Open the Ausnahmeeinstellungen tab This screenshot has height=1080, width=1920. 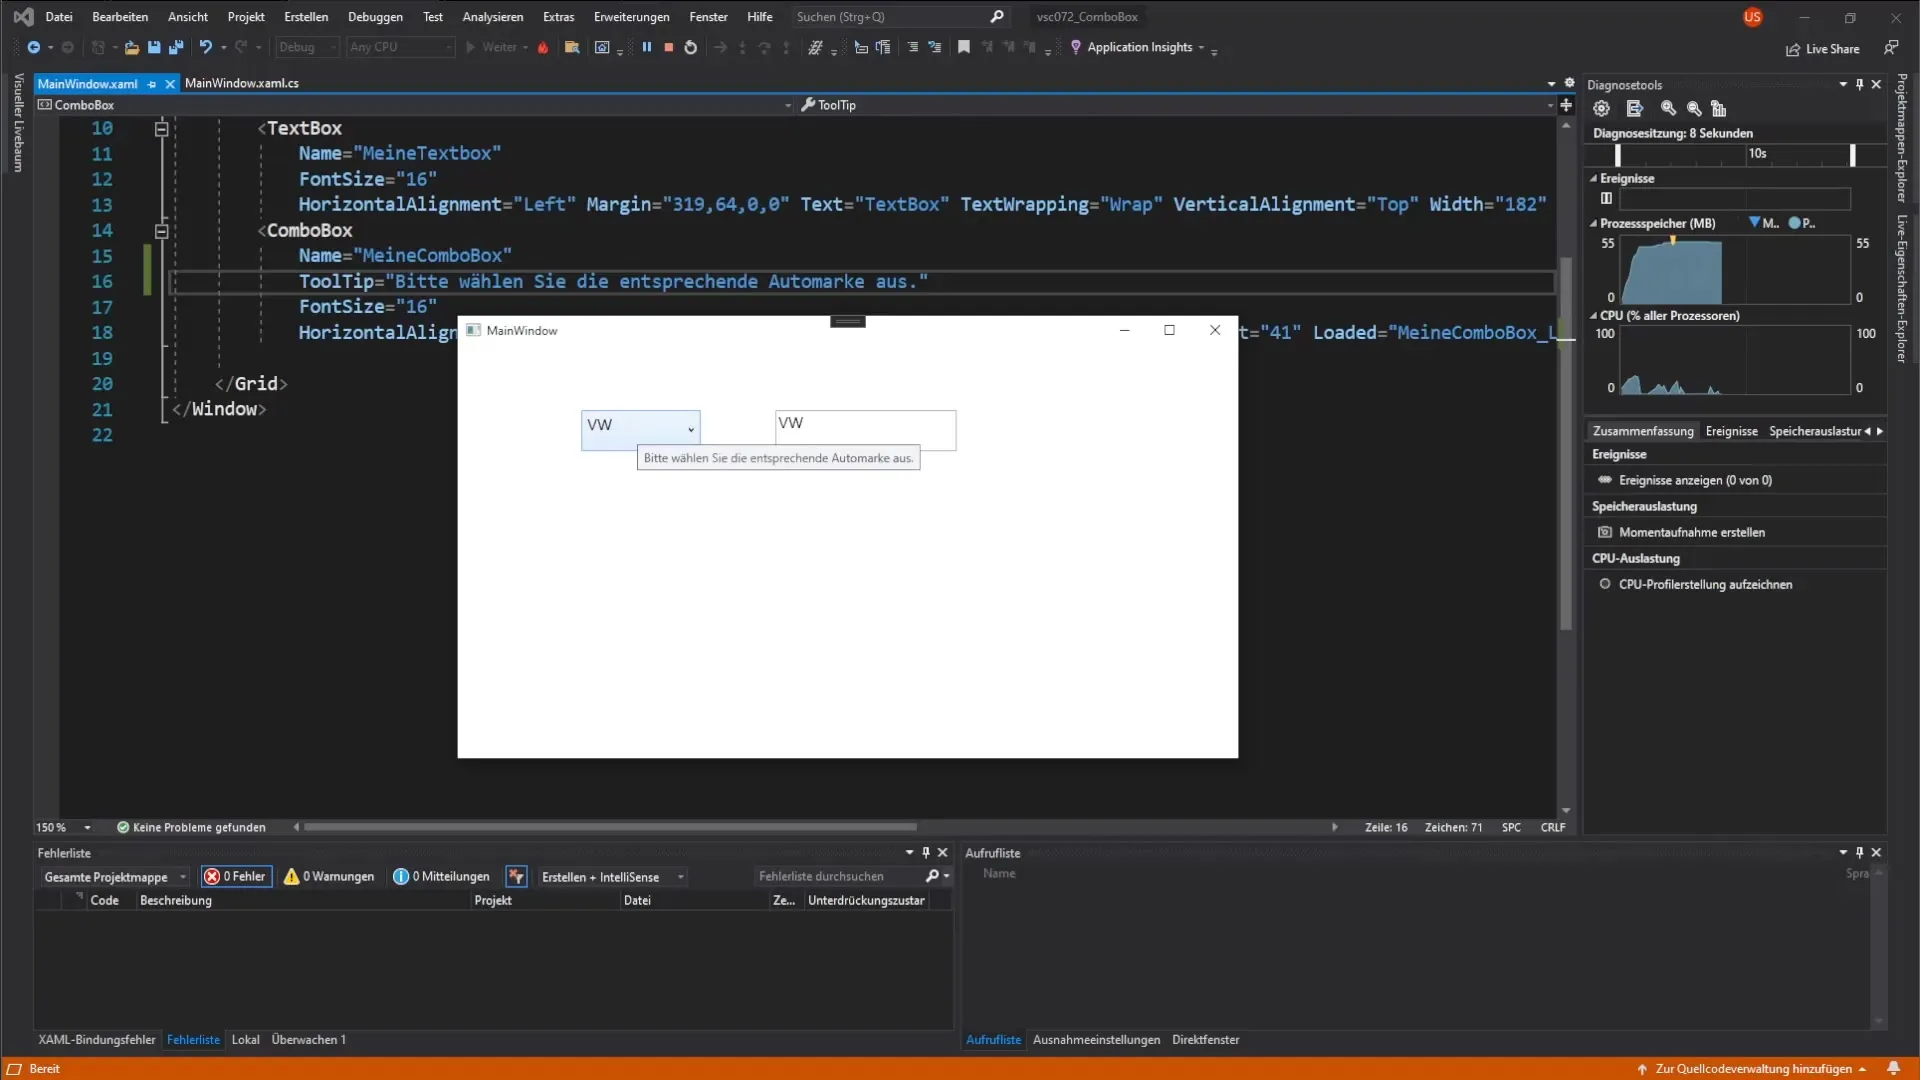click(x=1096, y=1040)
